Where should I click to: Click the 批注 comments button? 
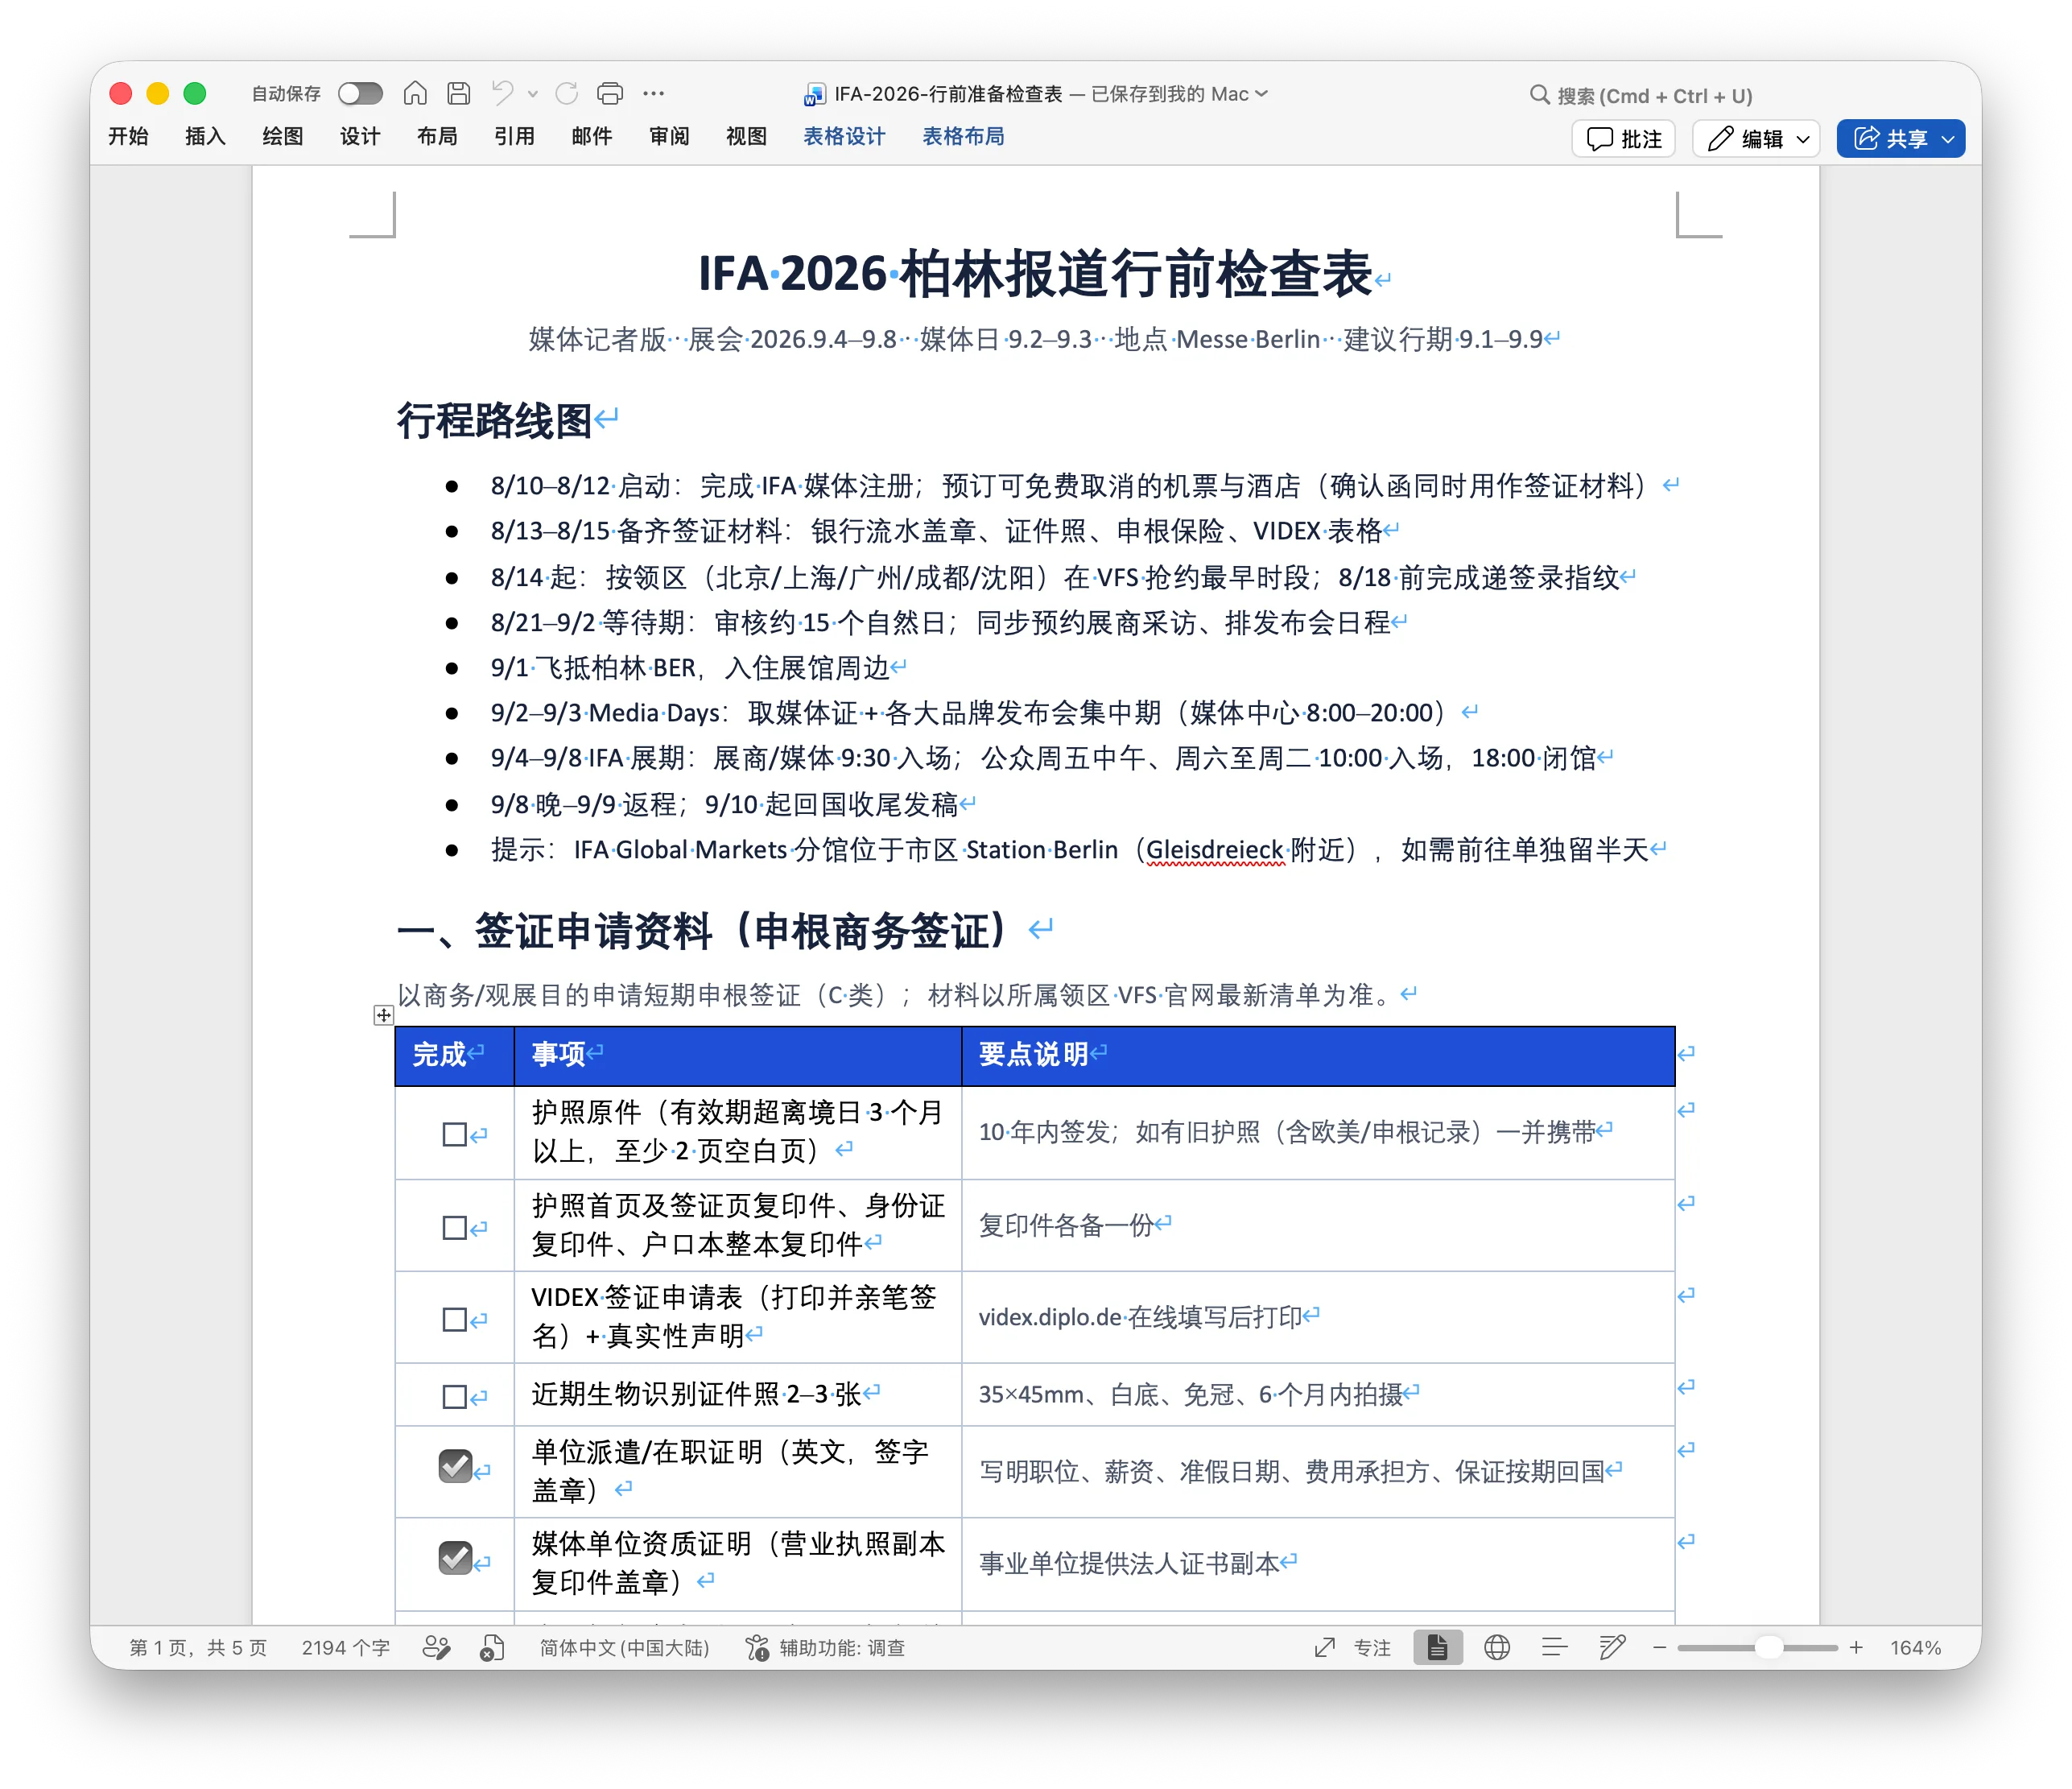tap(1623, 139)
